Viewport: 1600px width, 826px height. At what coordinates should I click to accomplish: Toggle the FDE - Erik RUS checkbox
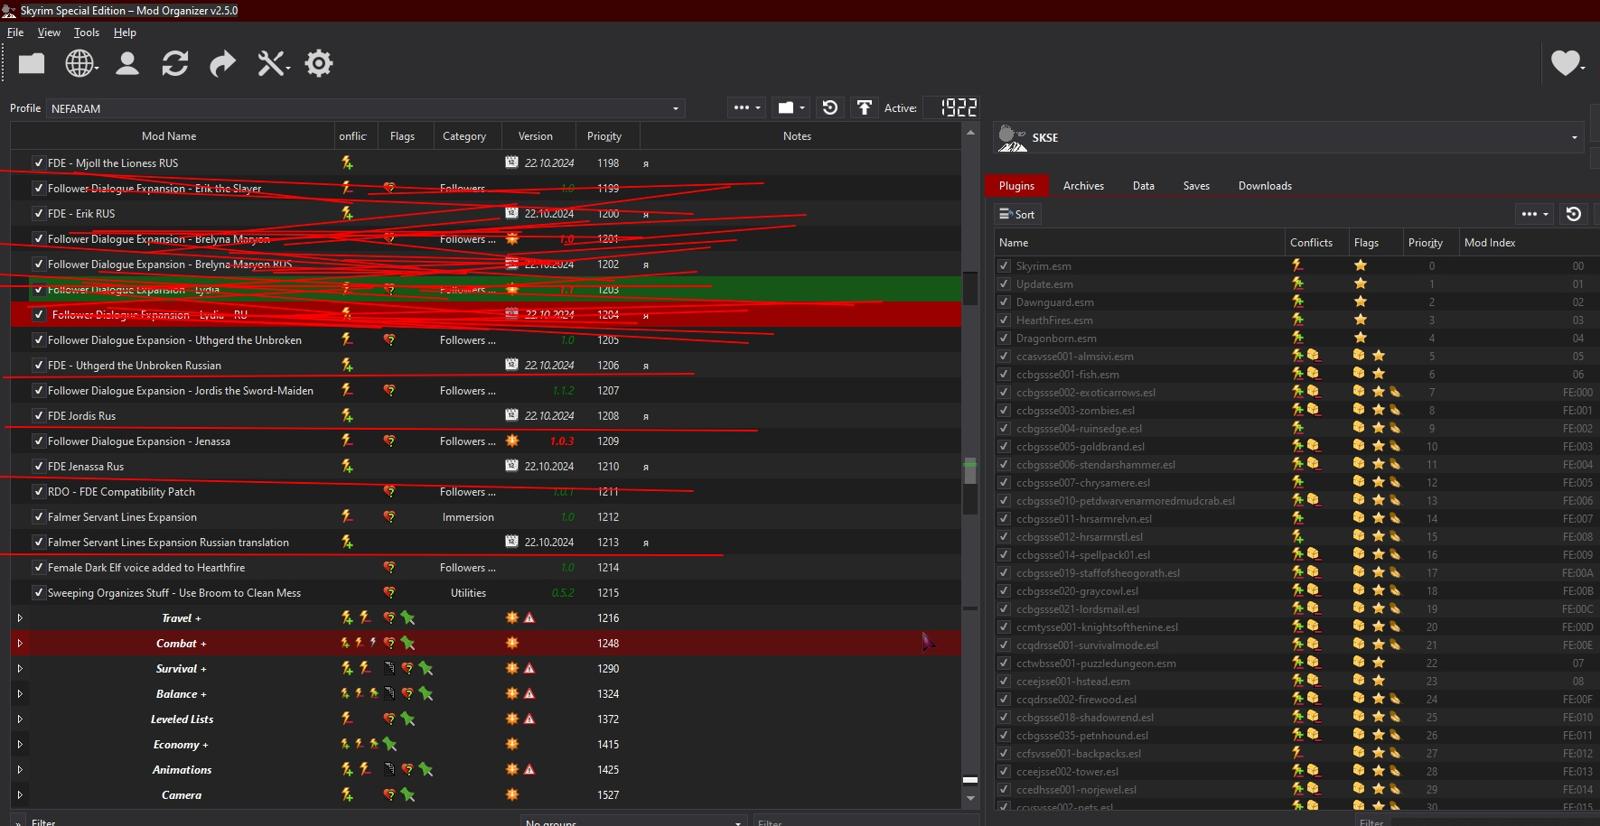tap(39, 214)
